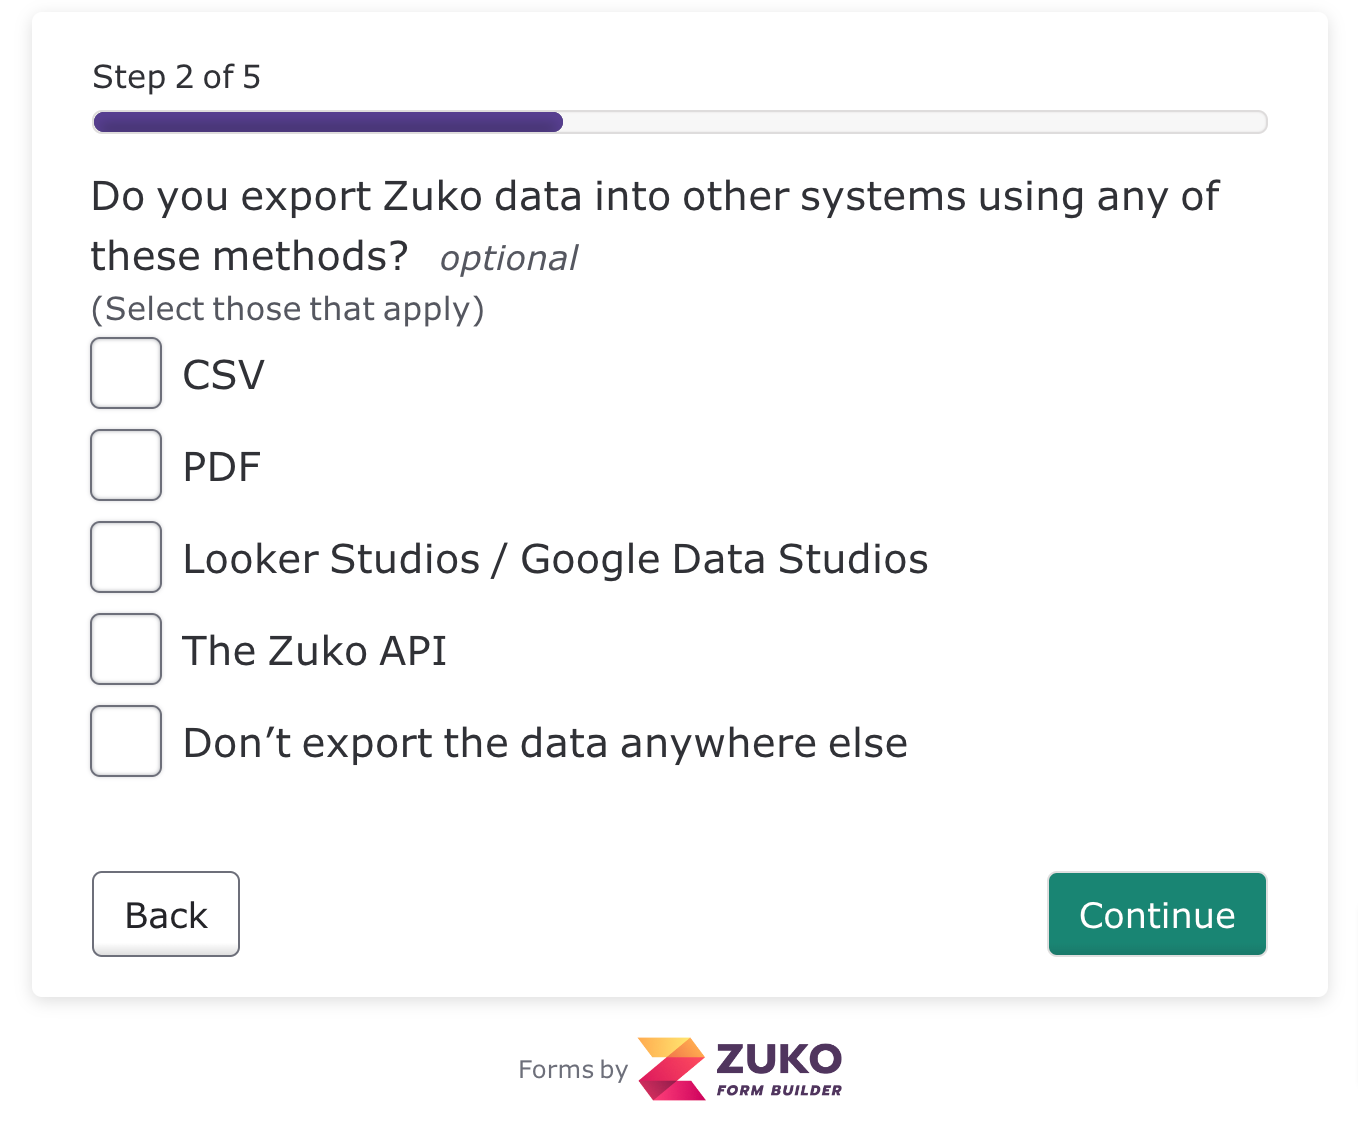Click the Select those that apply hint text
The height and width of the screenshot is (1138, 1358).
[x=288, y=309]
